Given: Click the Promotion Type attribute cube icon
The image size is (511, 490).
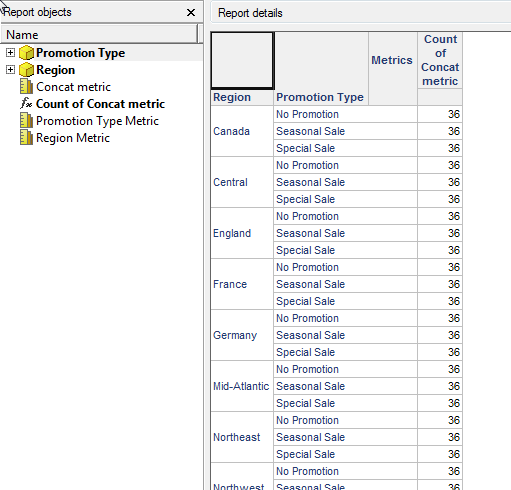Looking at the screenshot, I should [26, 53].
